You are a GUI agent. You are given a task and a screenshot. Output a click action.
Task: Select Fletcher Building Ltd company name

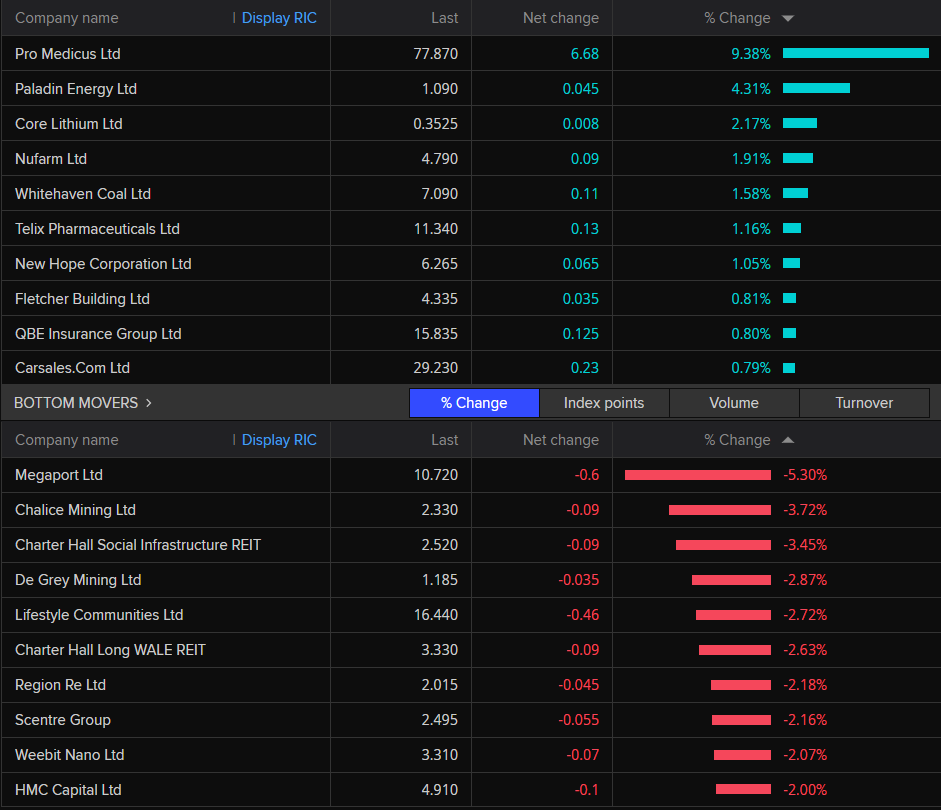(x=82, y=299)
